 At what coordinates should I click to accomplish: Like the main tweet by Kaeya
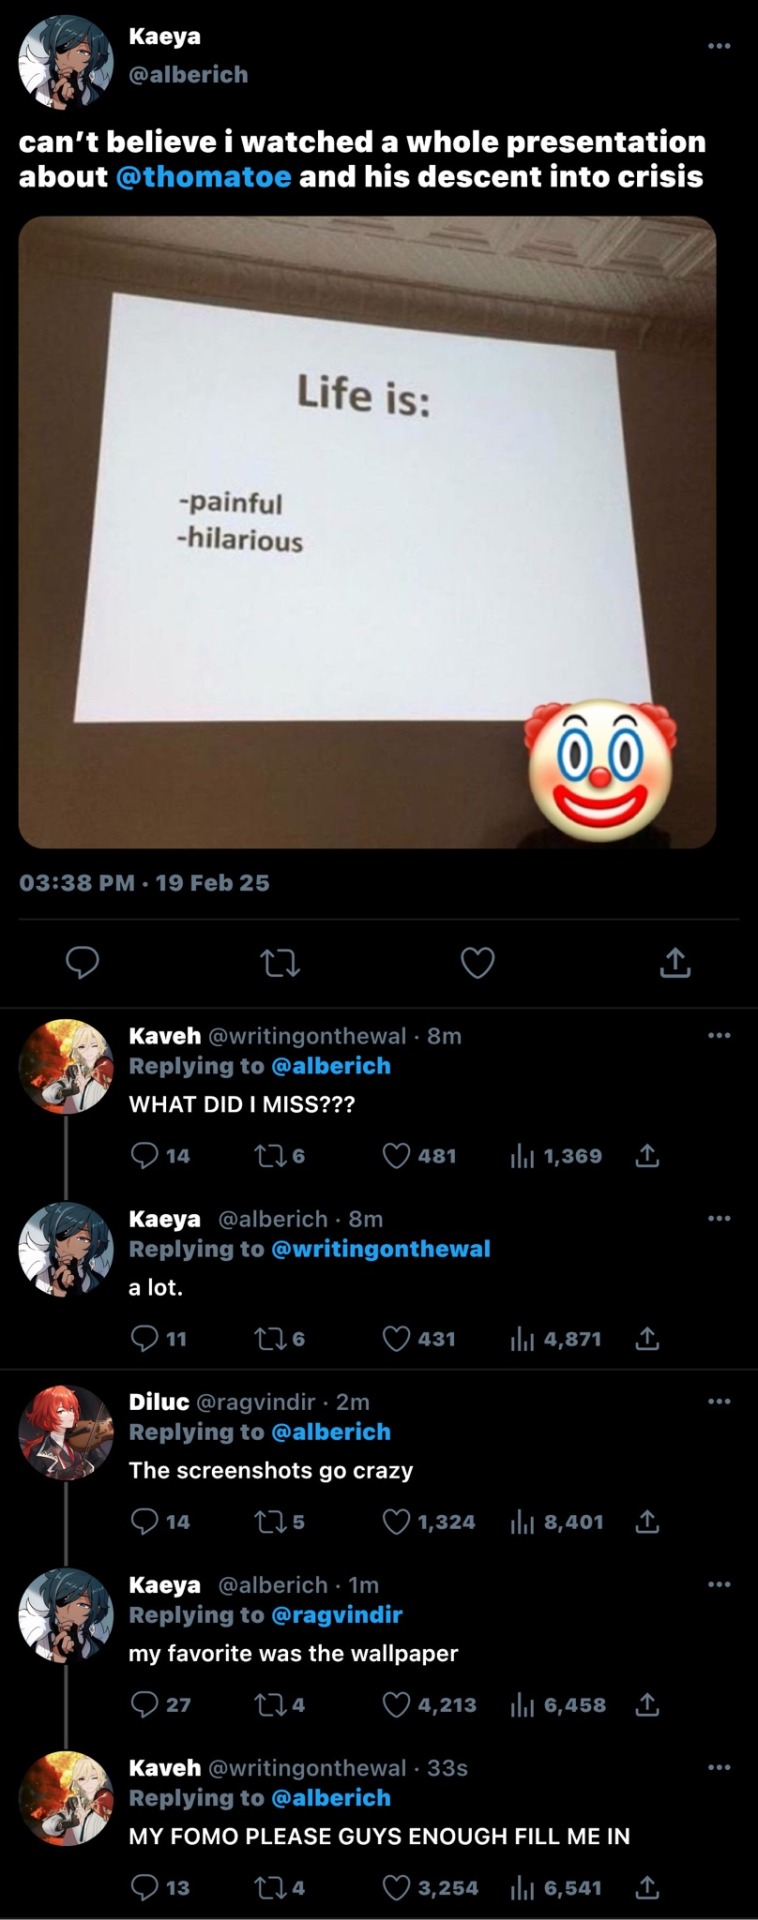(477, 963)
